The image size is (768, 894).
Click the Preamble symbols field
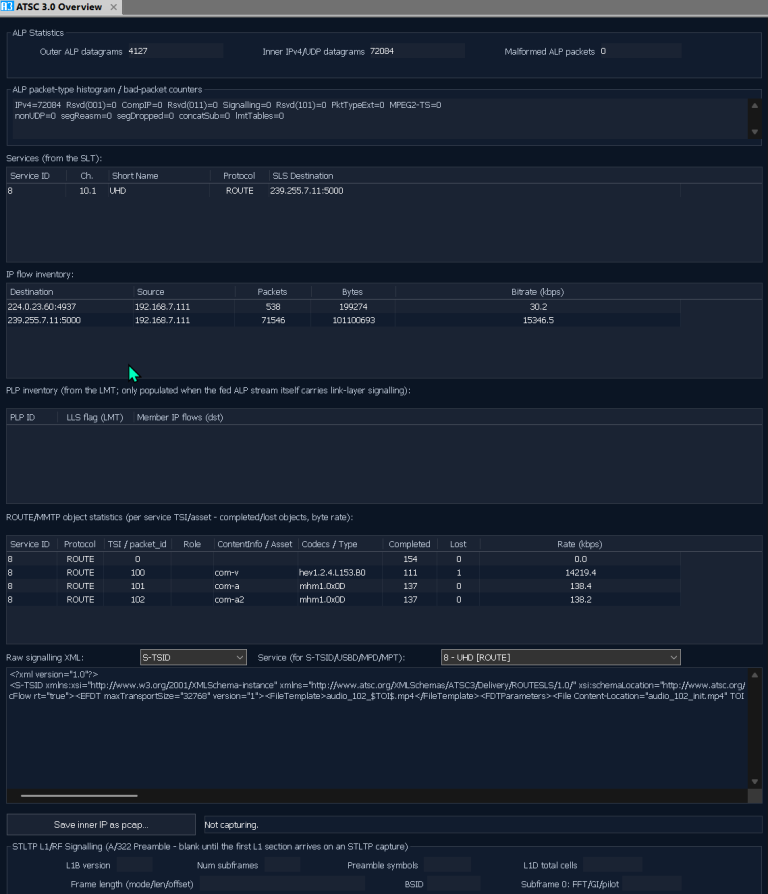[447, 865]
